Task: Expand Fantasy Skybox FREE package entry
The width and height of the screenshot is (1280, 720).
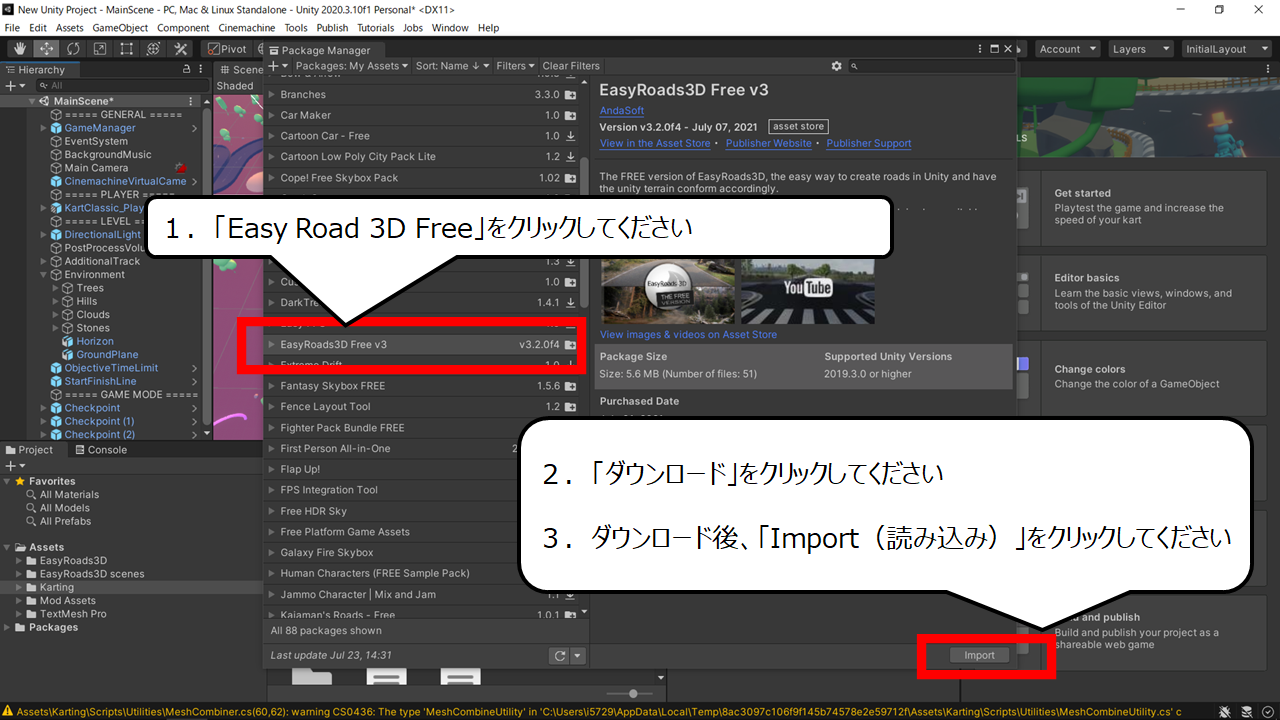Action: coord(272,386)
